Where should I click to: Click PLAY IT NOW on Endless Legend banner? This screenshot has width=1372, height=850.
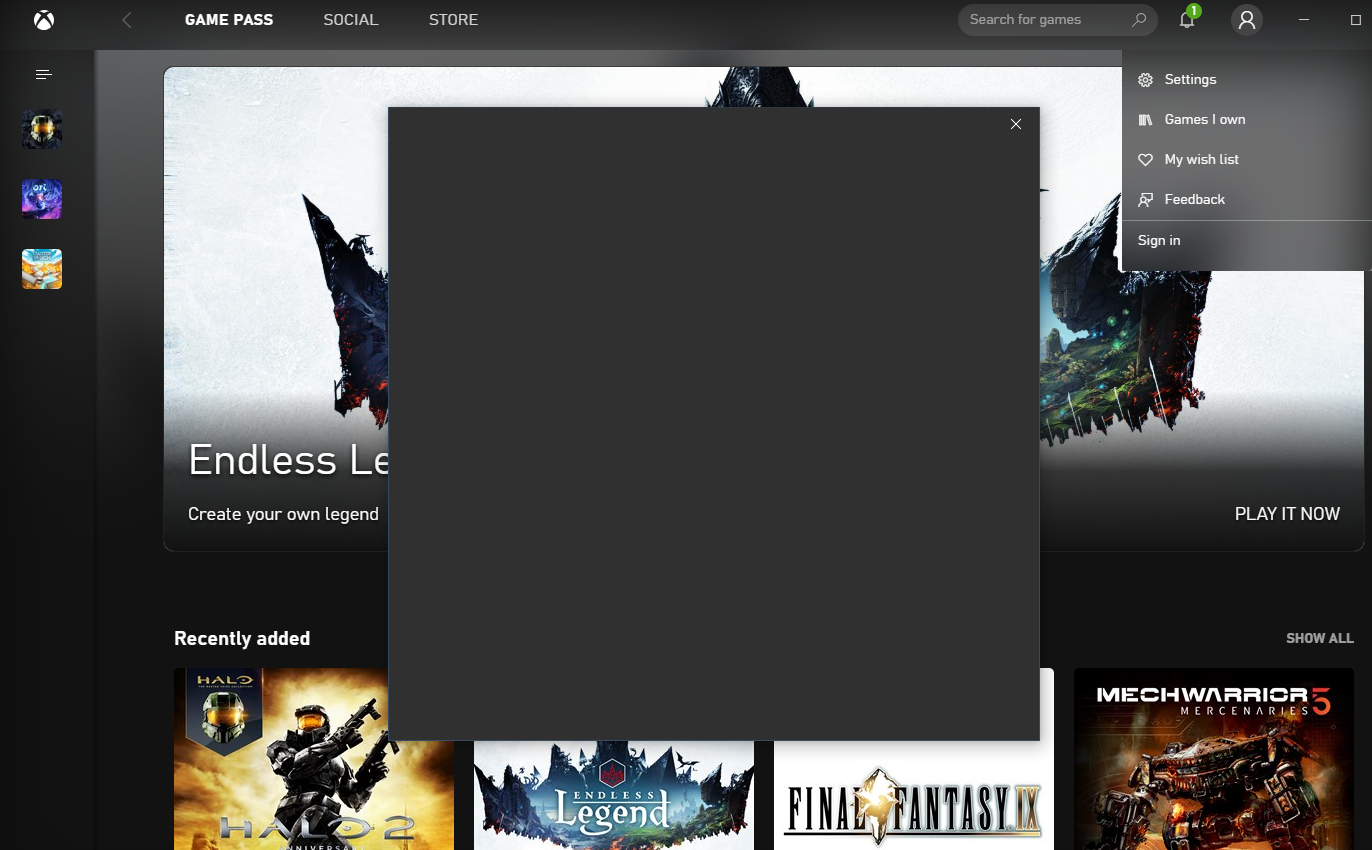click(x=1287, y=513)
